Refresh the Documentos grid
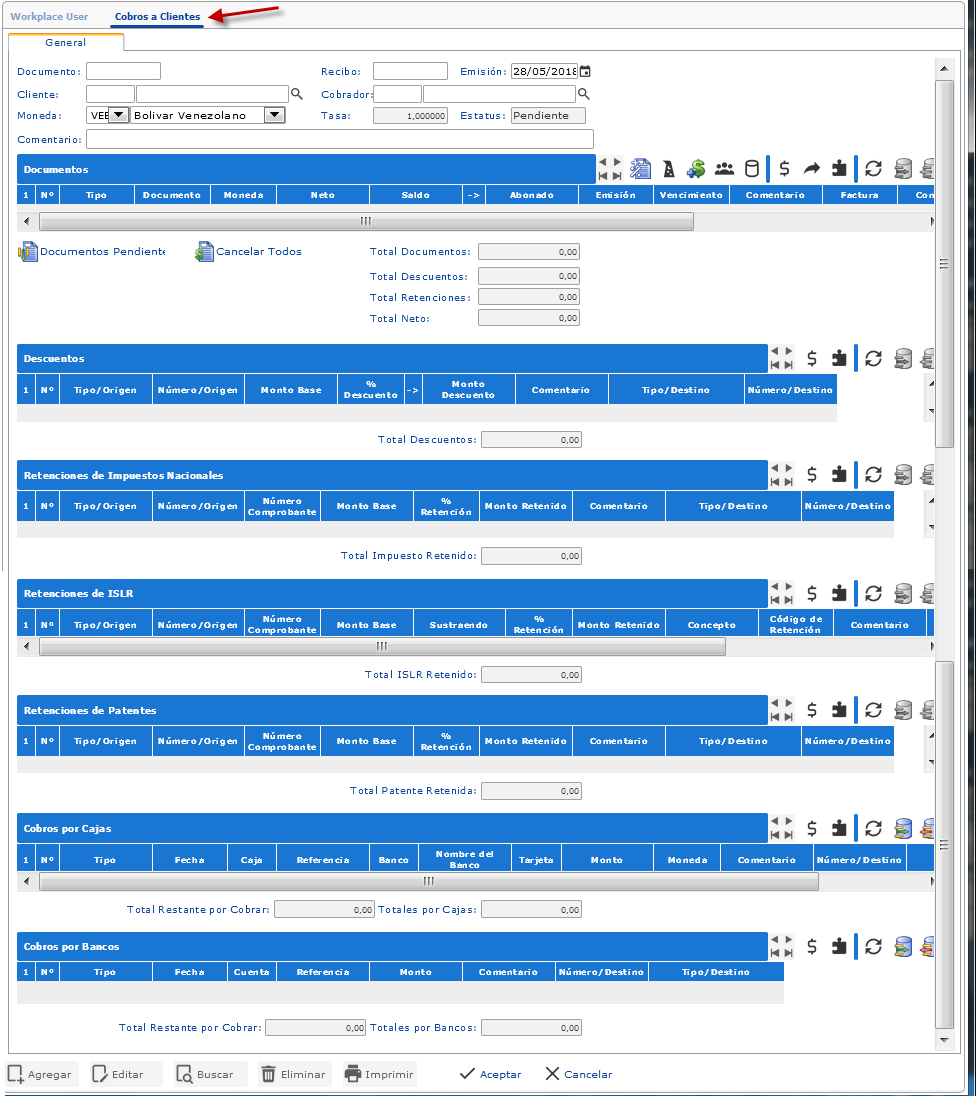 coord(873,168)
